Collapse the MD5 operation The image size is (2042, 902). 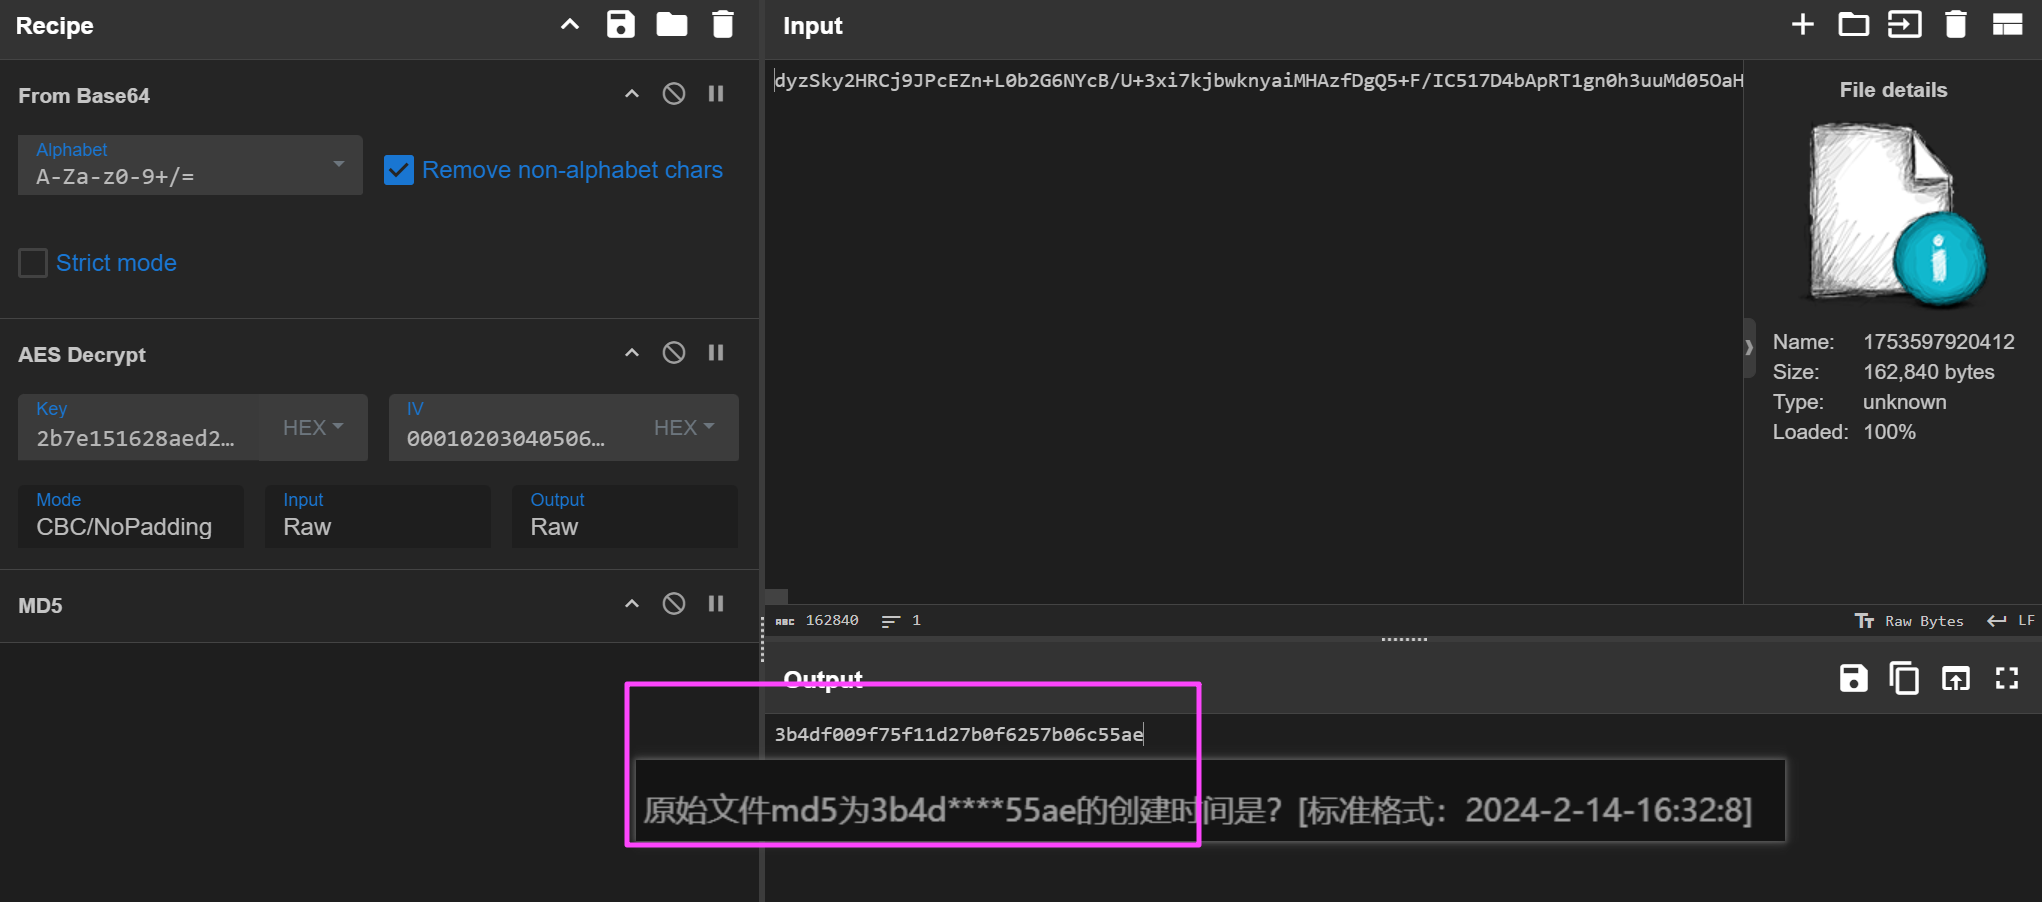pos(631,604)
